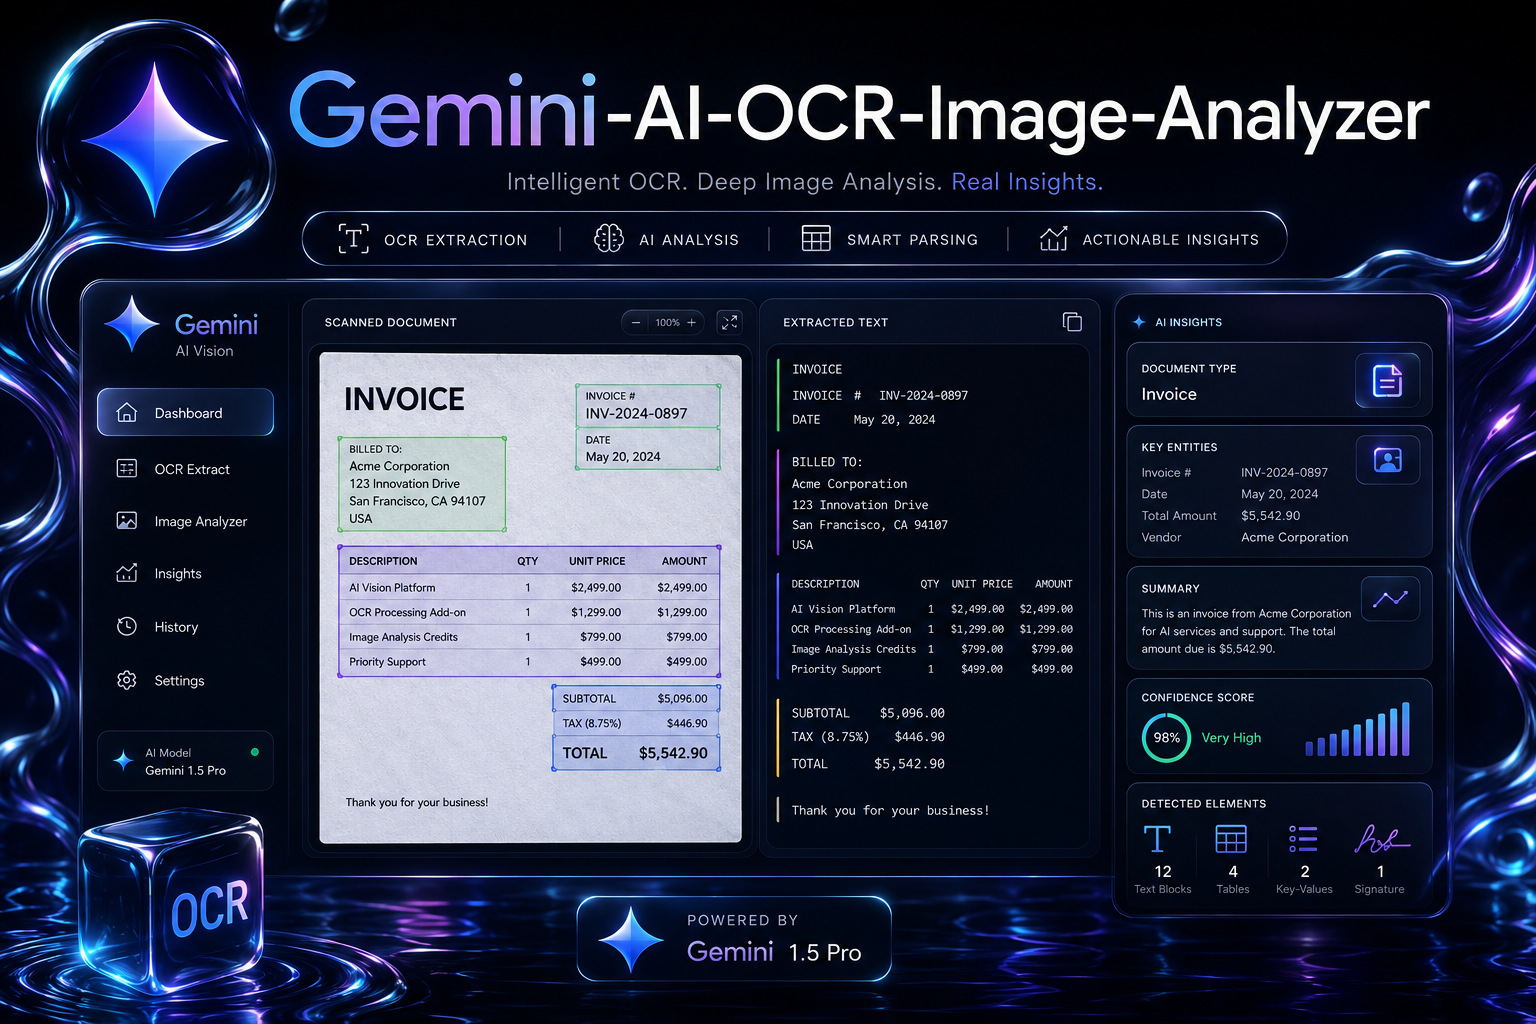Click the Smart Parsing table icon
Screen dimensions: 1536x1024
pos(816,238)
